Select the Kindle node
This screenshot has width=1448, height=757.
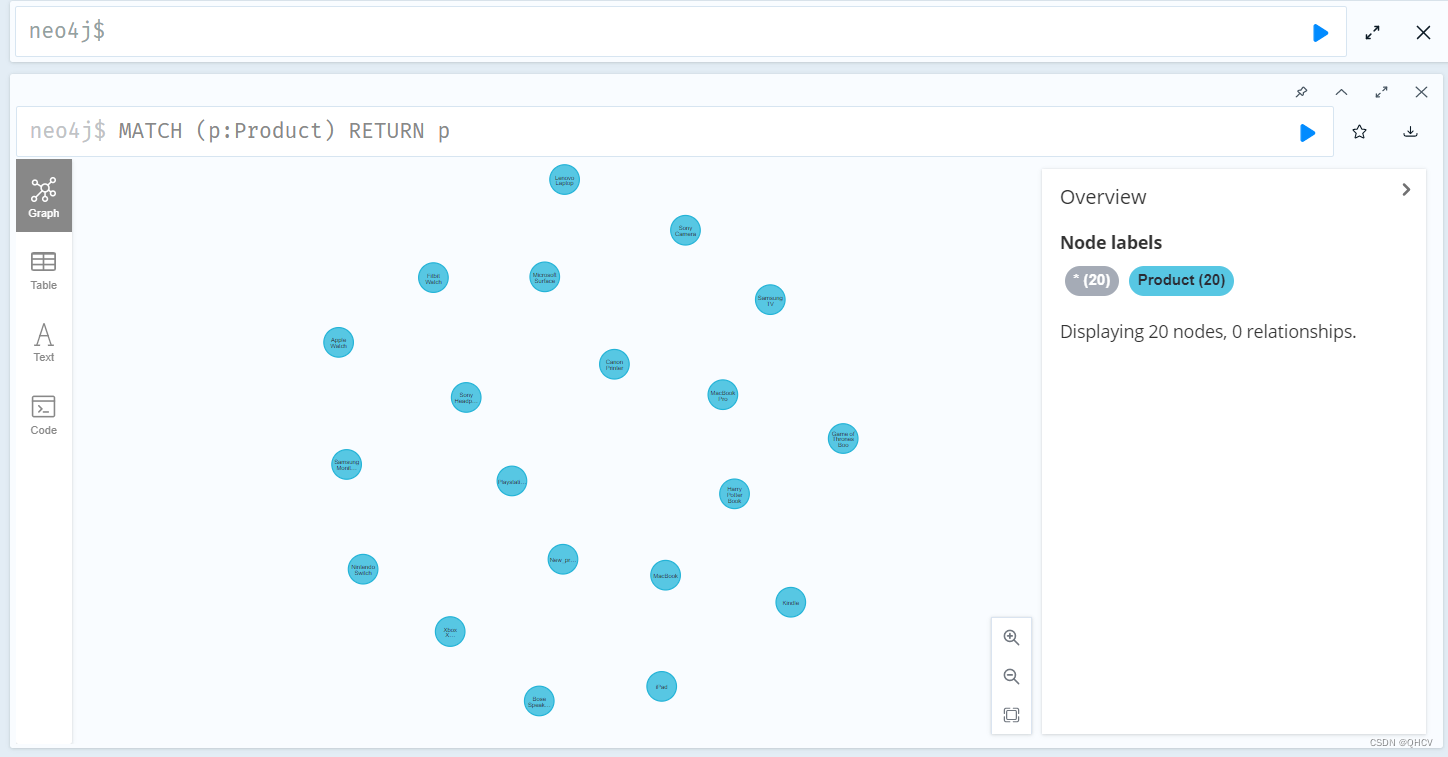(x=790, y=602)
